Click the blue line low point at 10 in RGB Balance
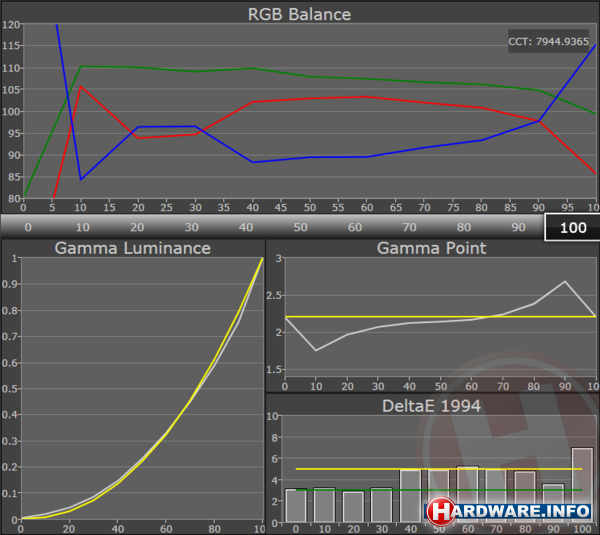This screenshot has height=535, width=600. pos(81,179)
